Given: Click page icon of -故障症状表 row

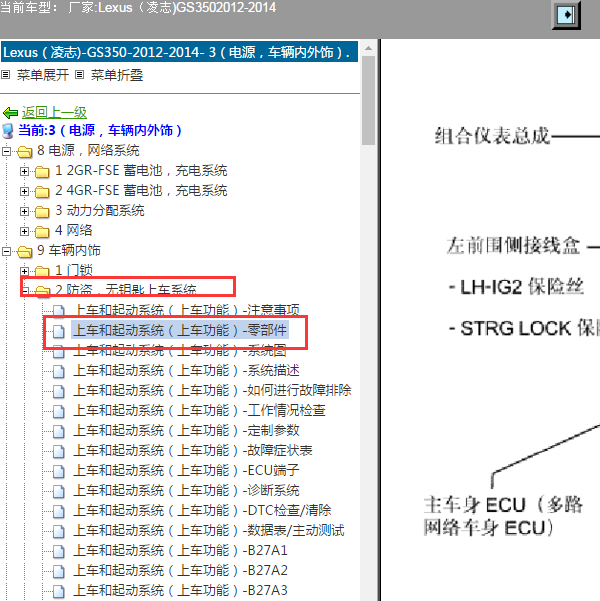Looking at the screenshot, I should click(59, 451).
